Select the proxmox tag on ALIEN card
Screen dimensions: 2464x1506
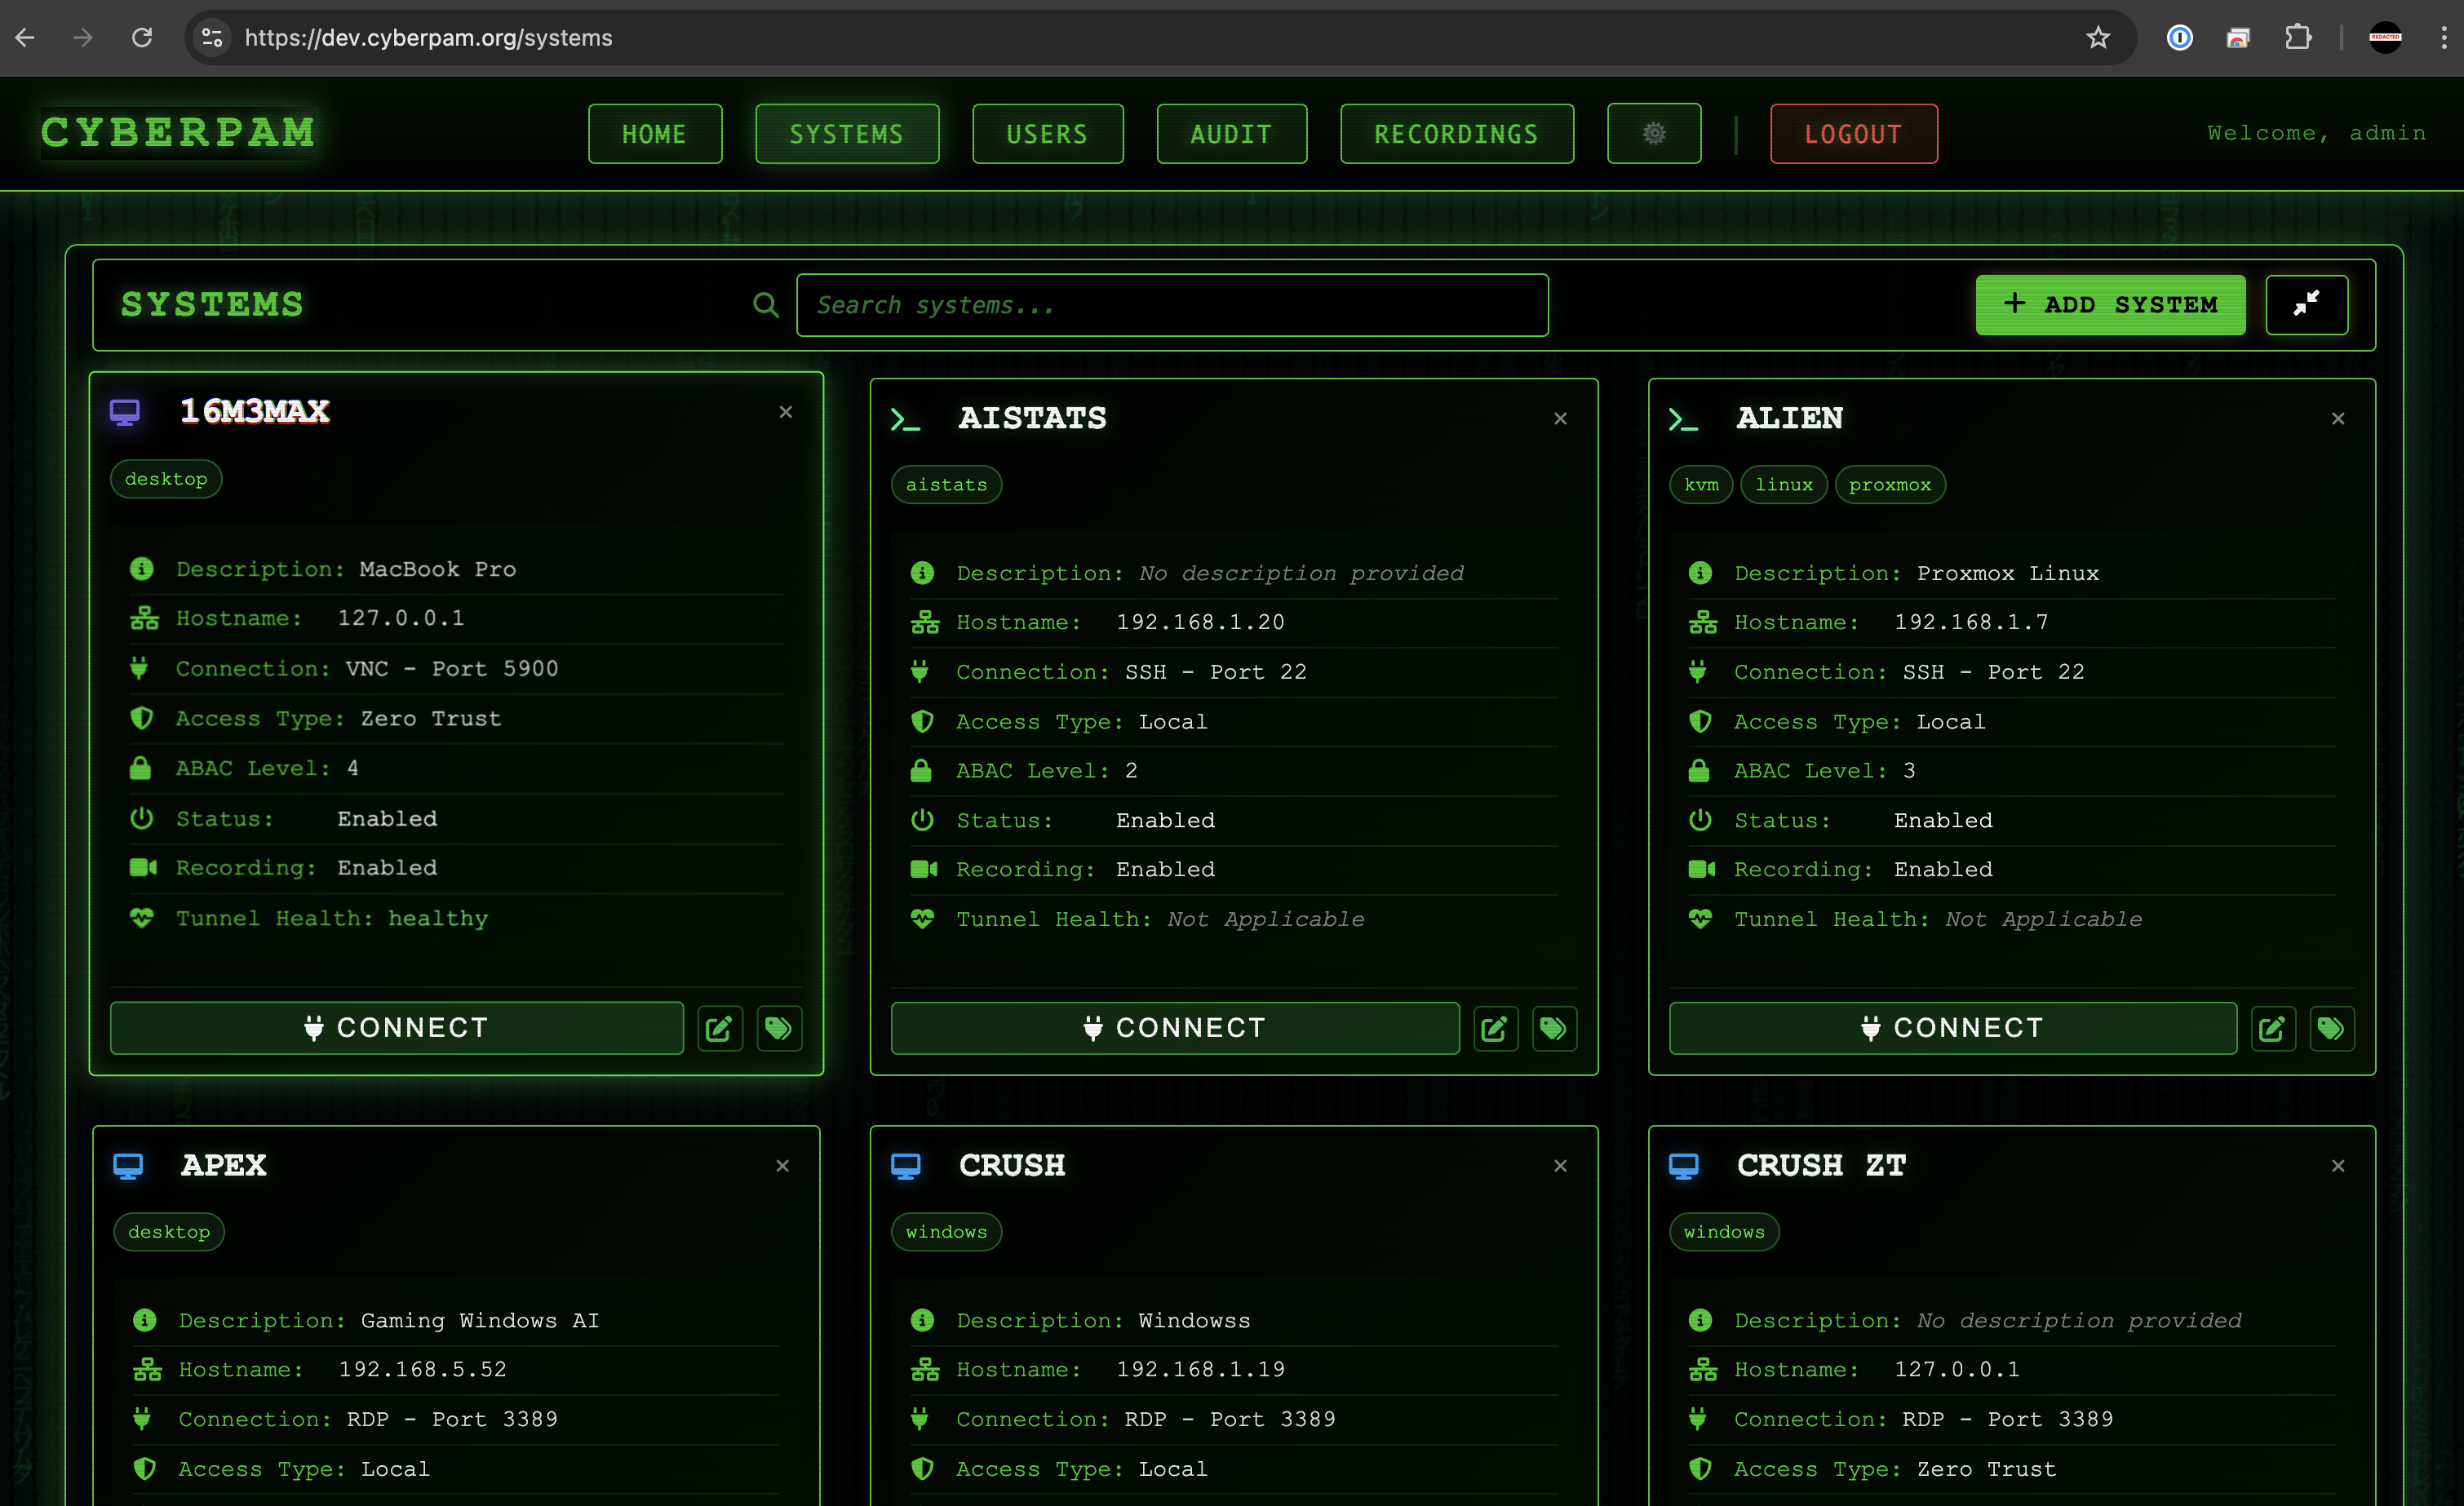tap(1889, 484)
